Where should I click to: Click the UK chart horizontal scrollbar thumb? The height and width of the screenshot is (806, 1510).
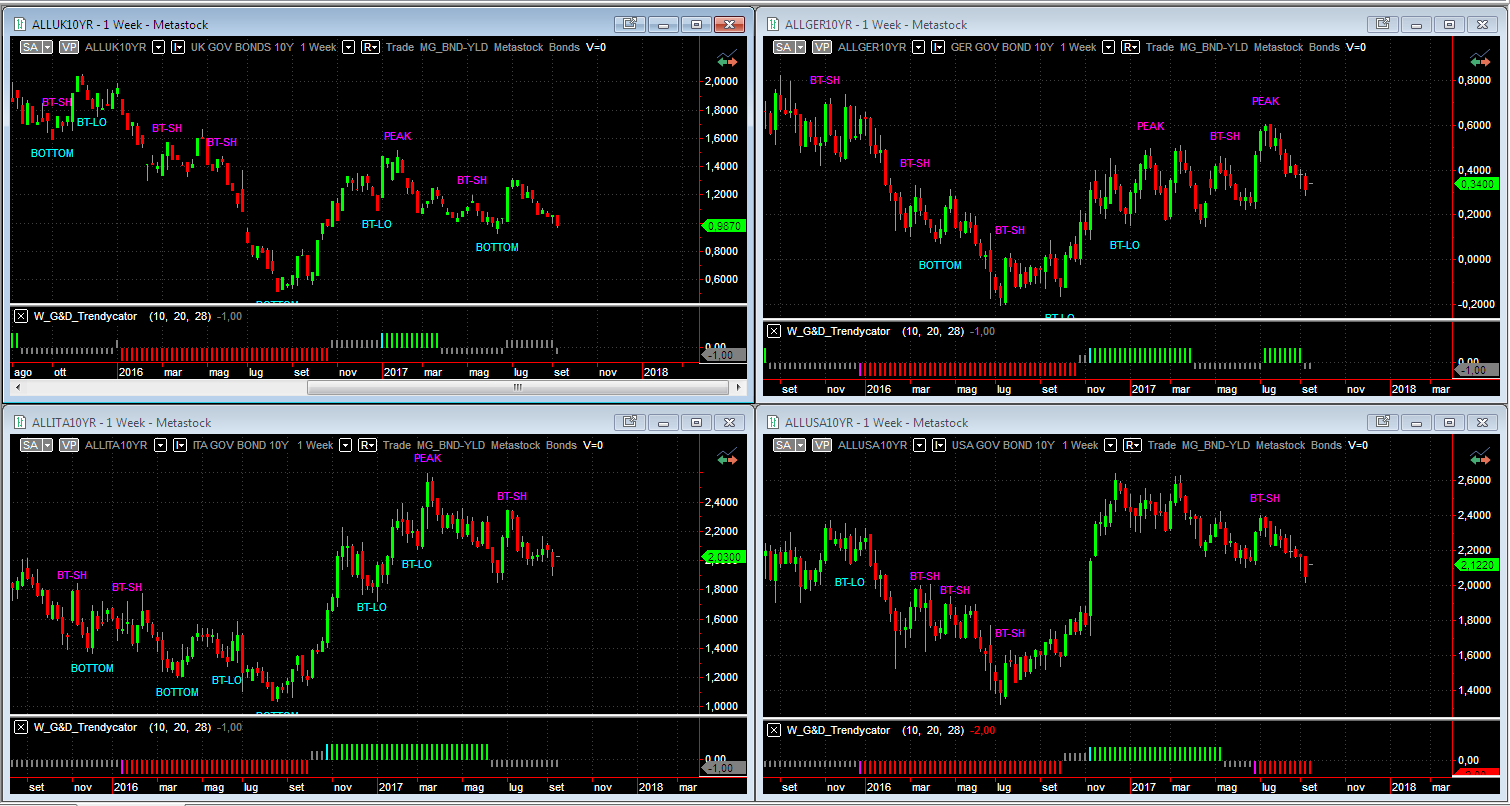click(518, 387)
